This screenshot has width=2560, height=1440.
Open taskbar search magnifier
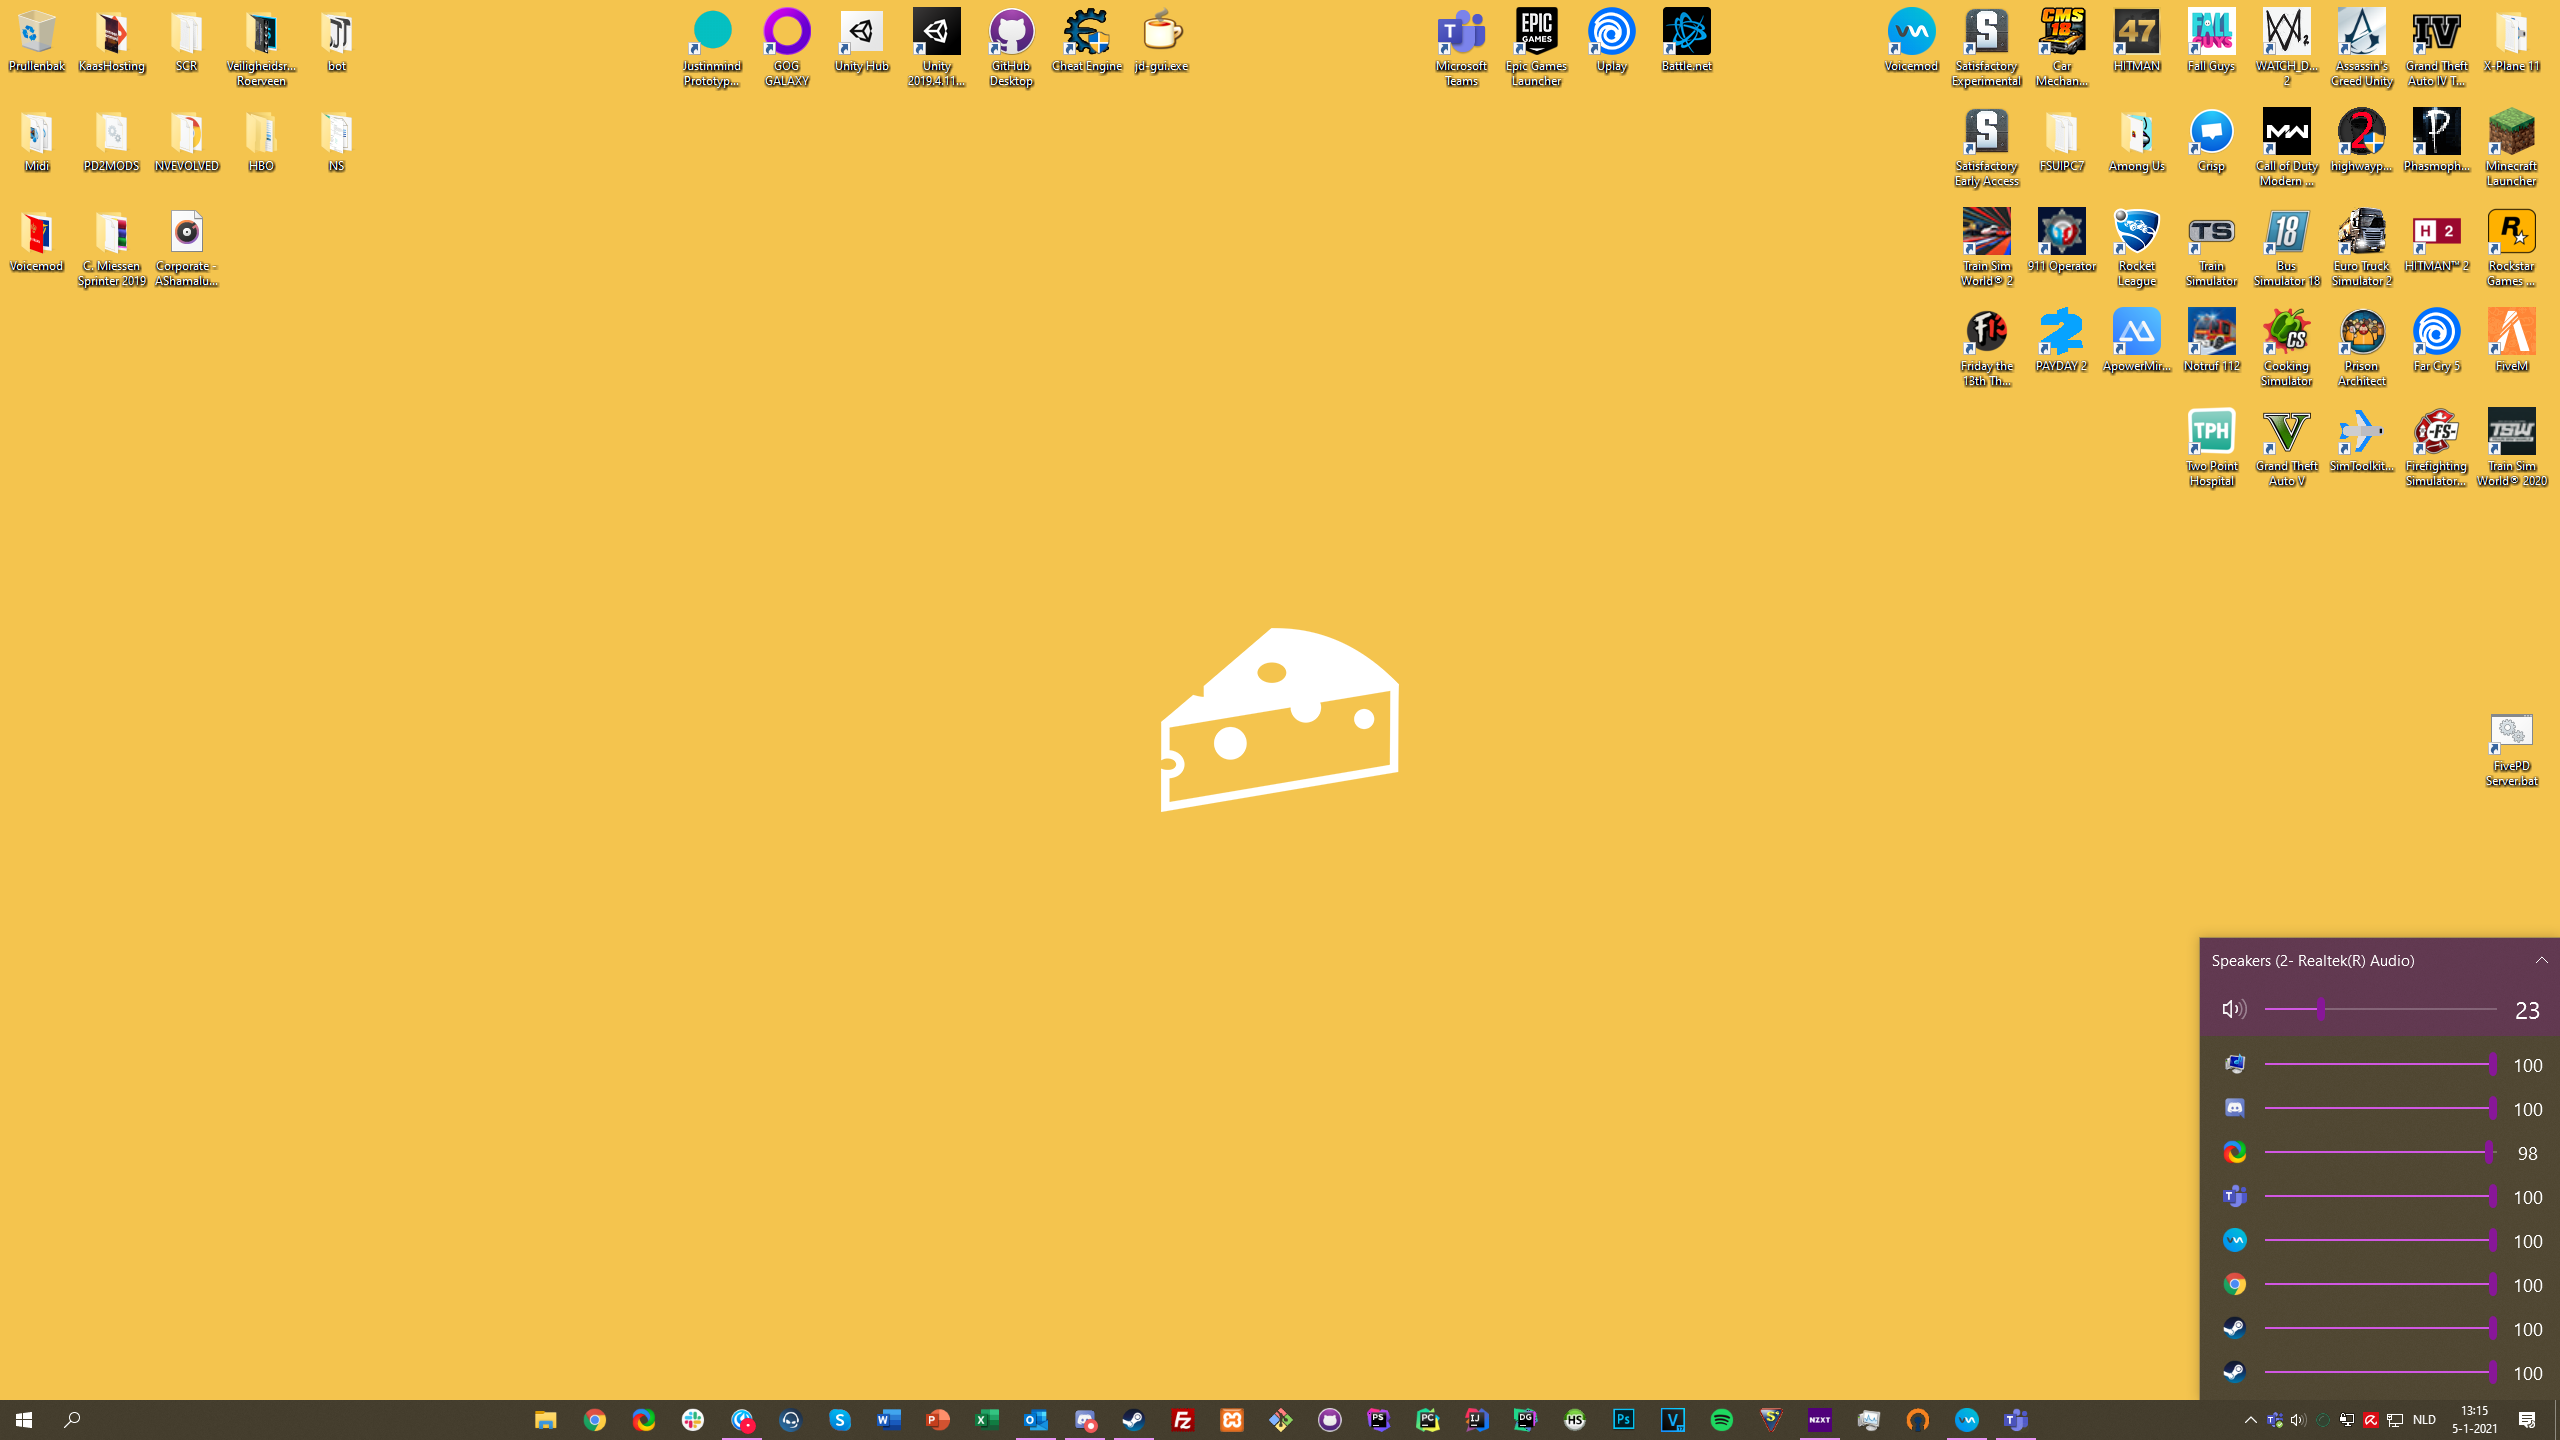(x=72, y=1420)
